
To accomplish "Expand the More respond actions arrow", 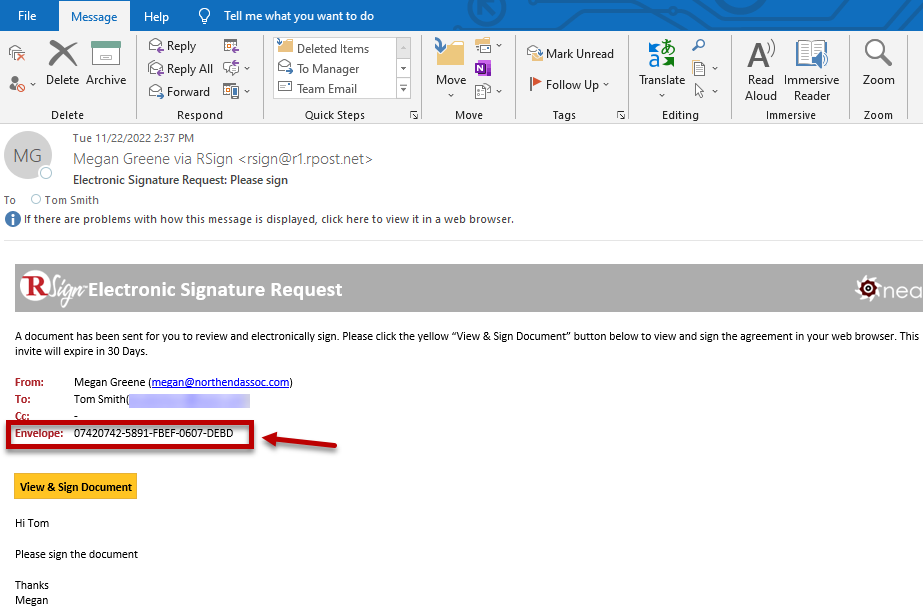I will tap(247, 91).
